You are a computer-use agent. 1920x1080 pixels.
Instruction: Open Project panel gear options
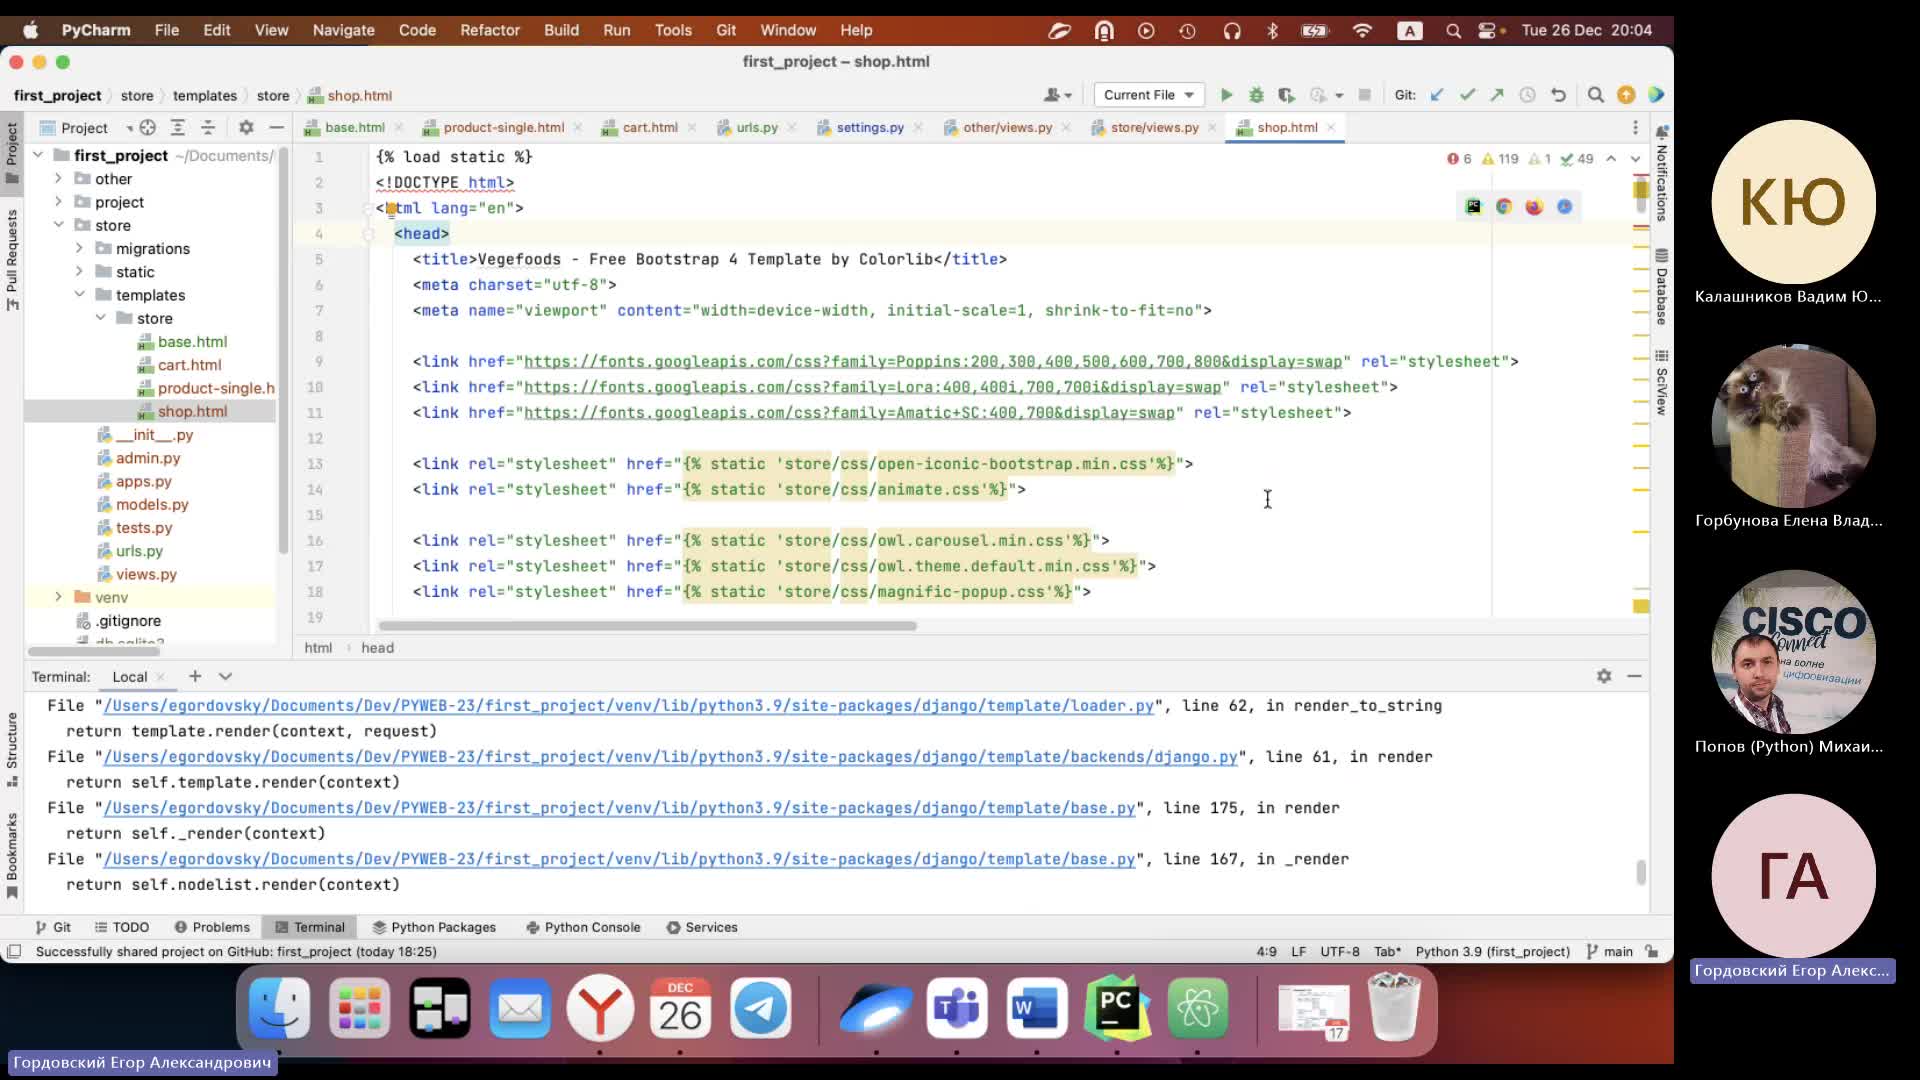click(246, 127)
